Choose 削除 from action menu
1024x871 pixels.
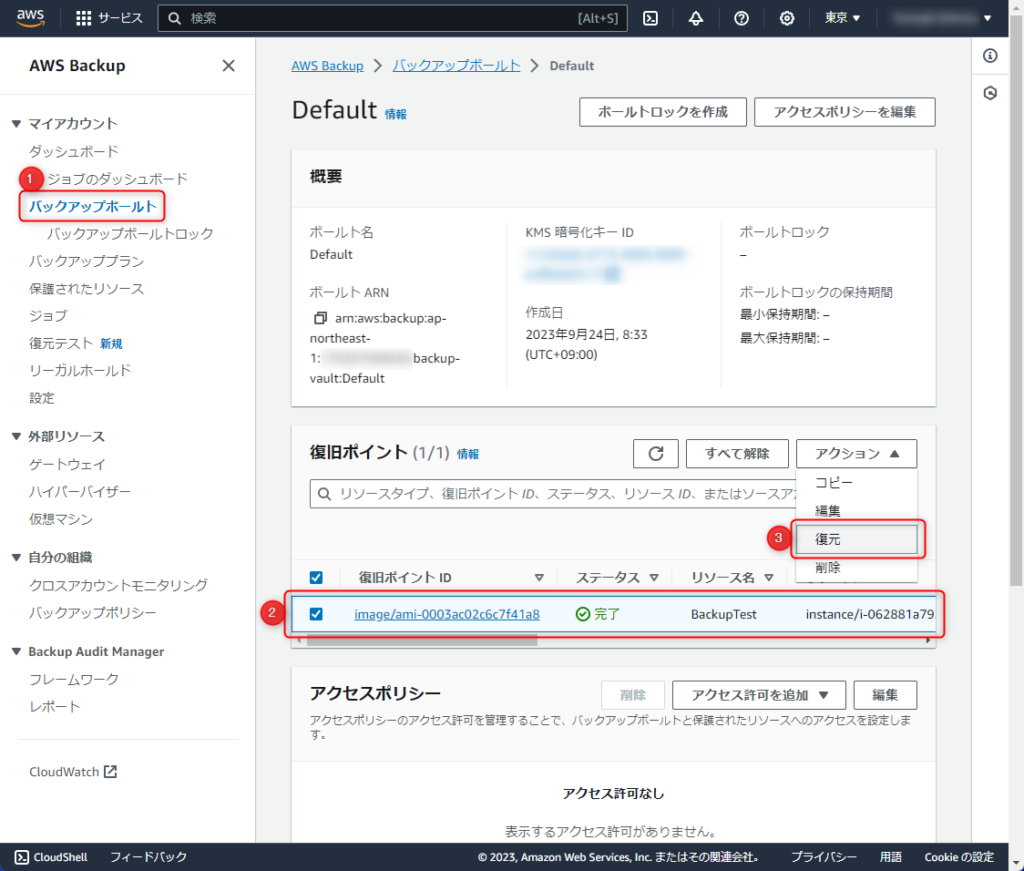point(856,567)
